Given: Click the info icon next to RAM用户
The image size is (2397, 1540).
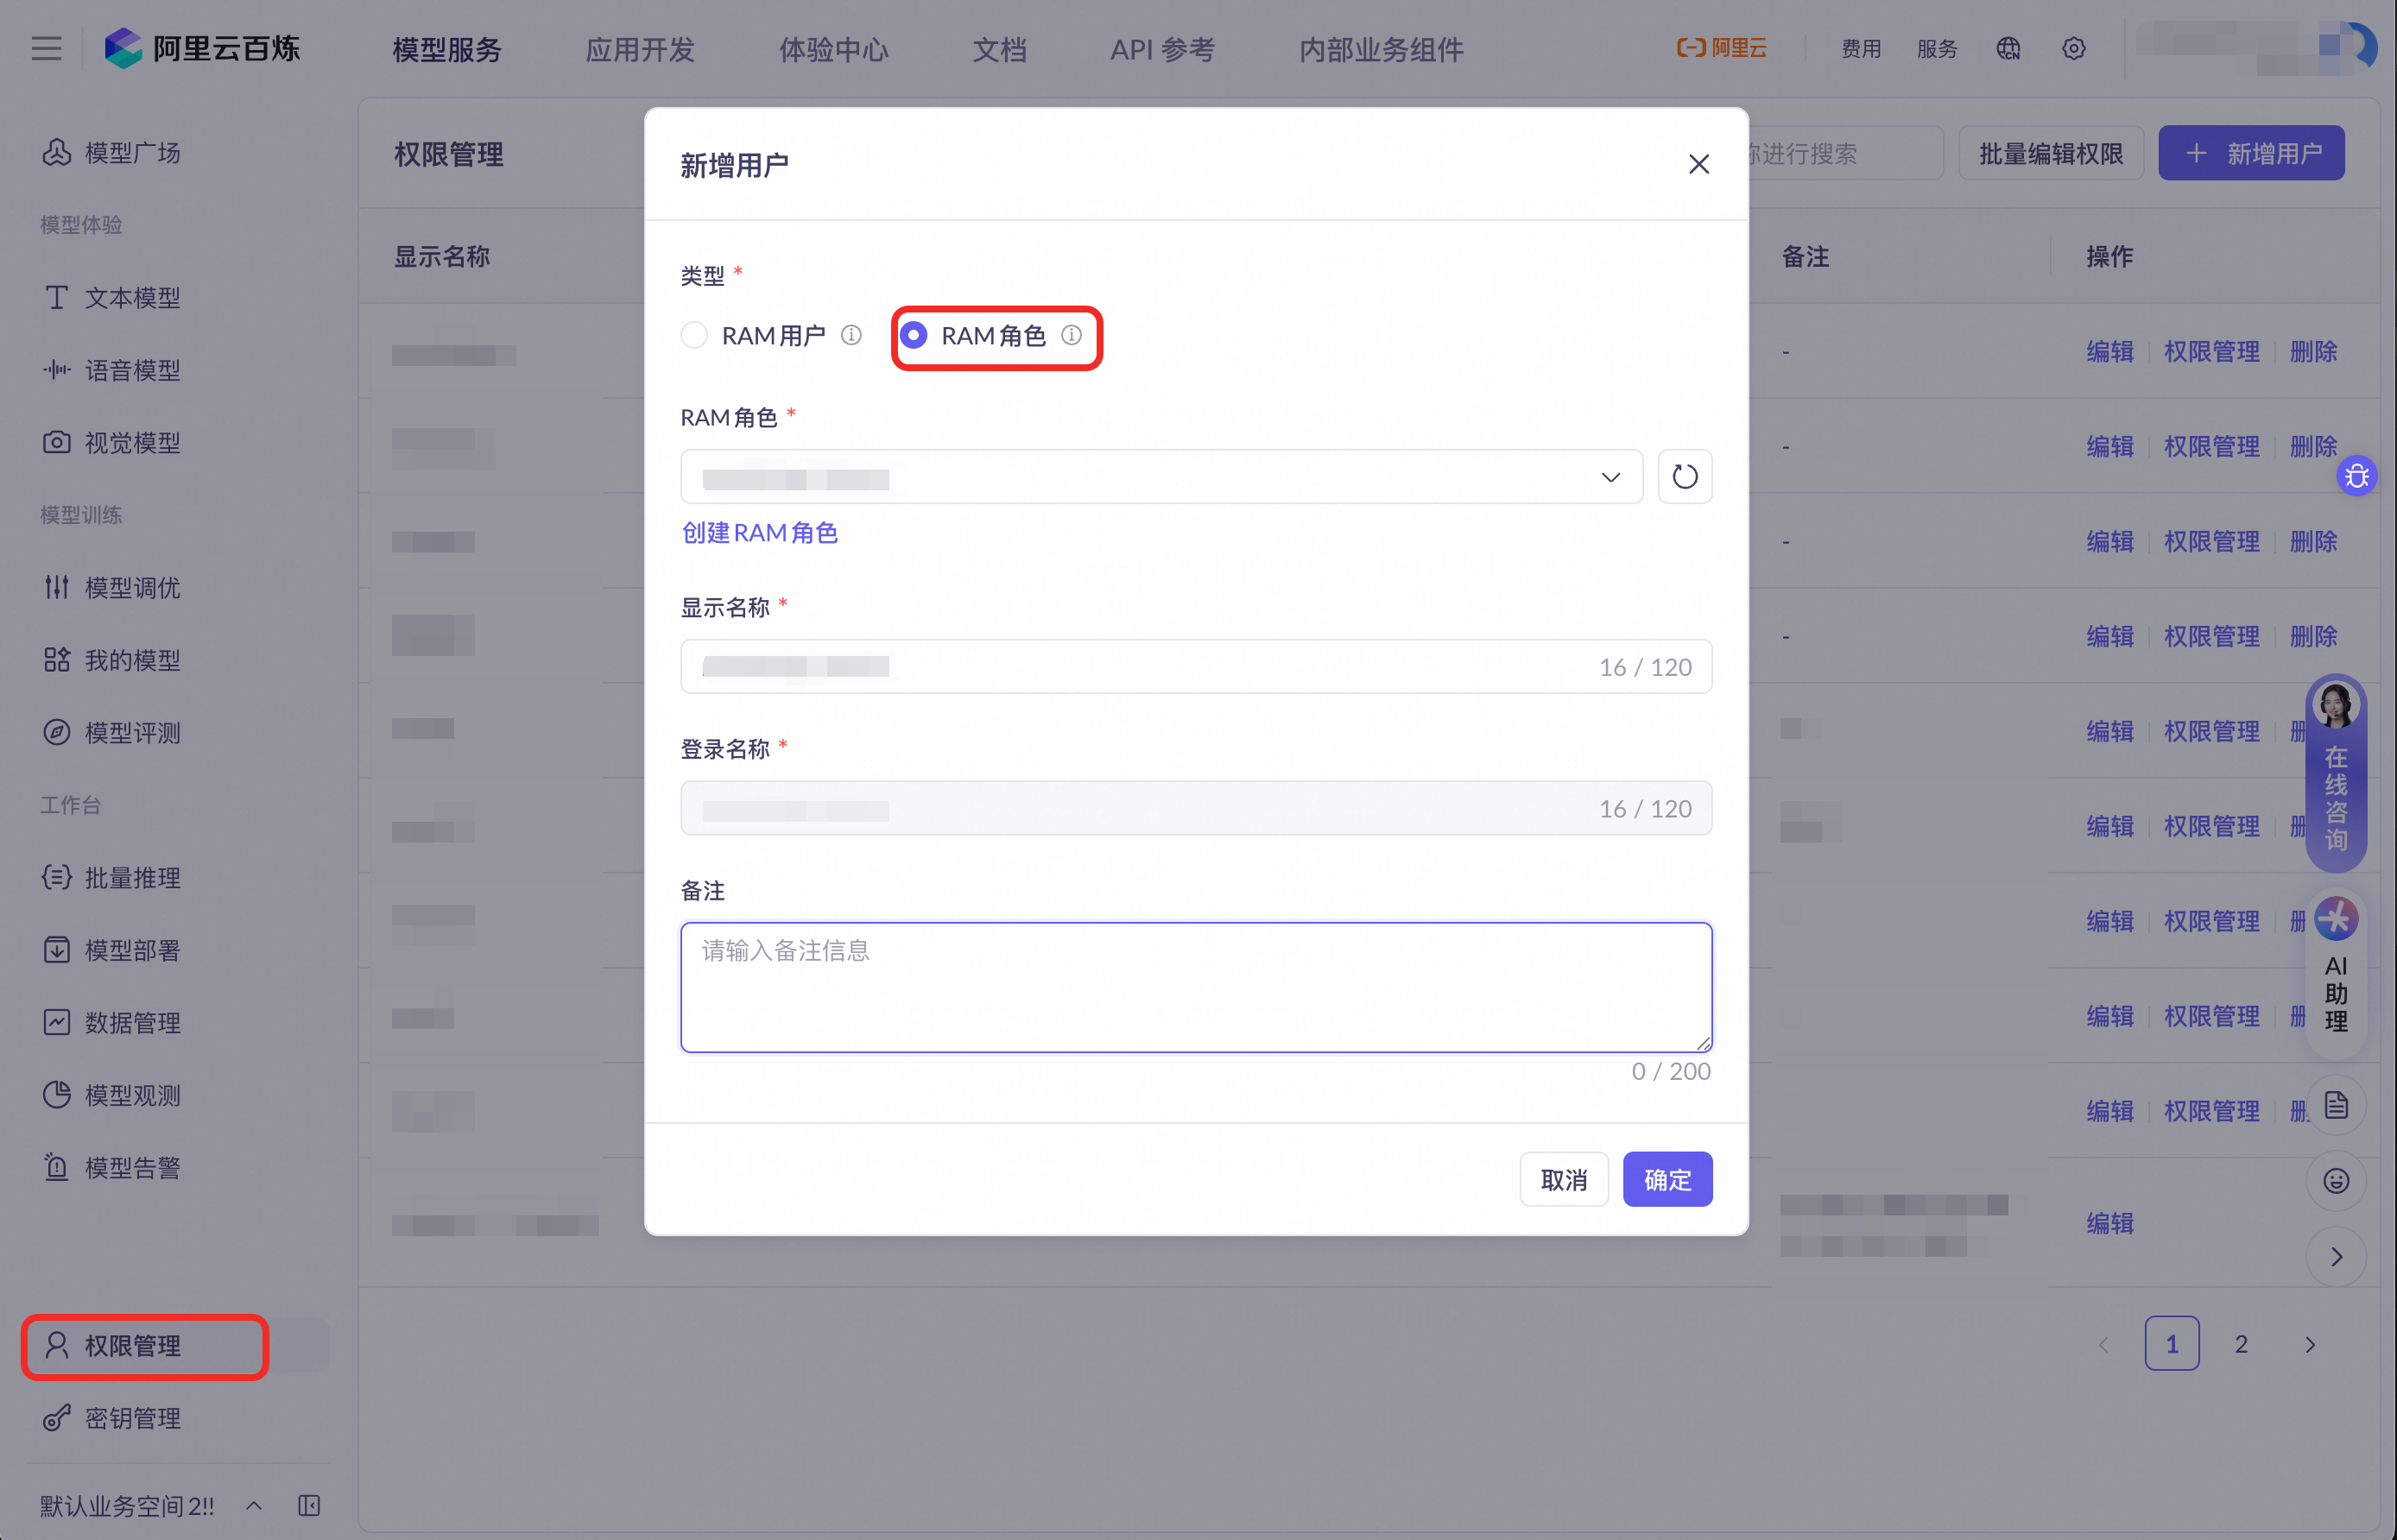Looking at the screenshot, I should [x=851, y=335].
